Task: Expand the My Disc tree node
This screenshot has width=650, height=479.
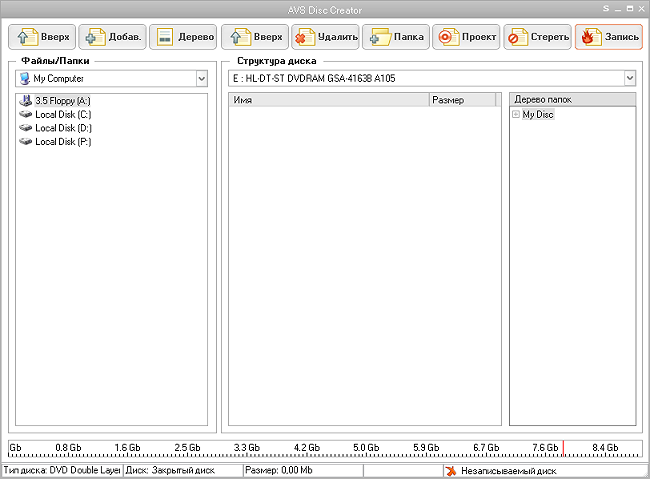Action: [x=516, y=114]
